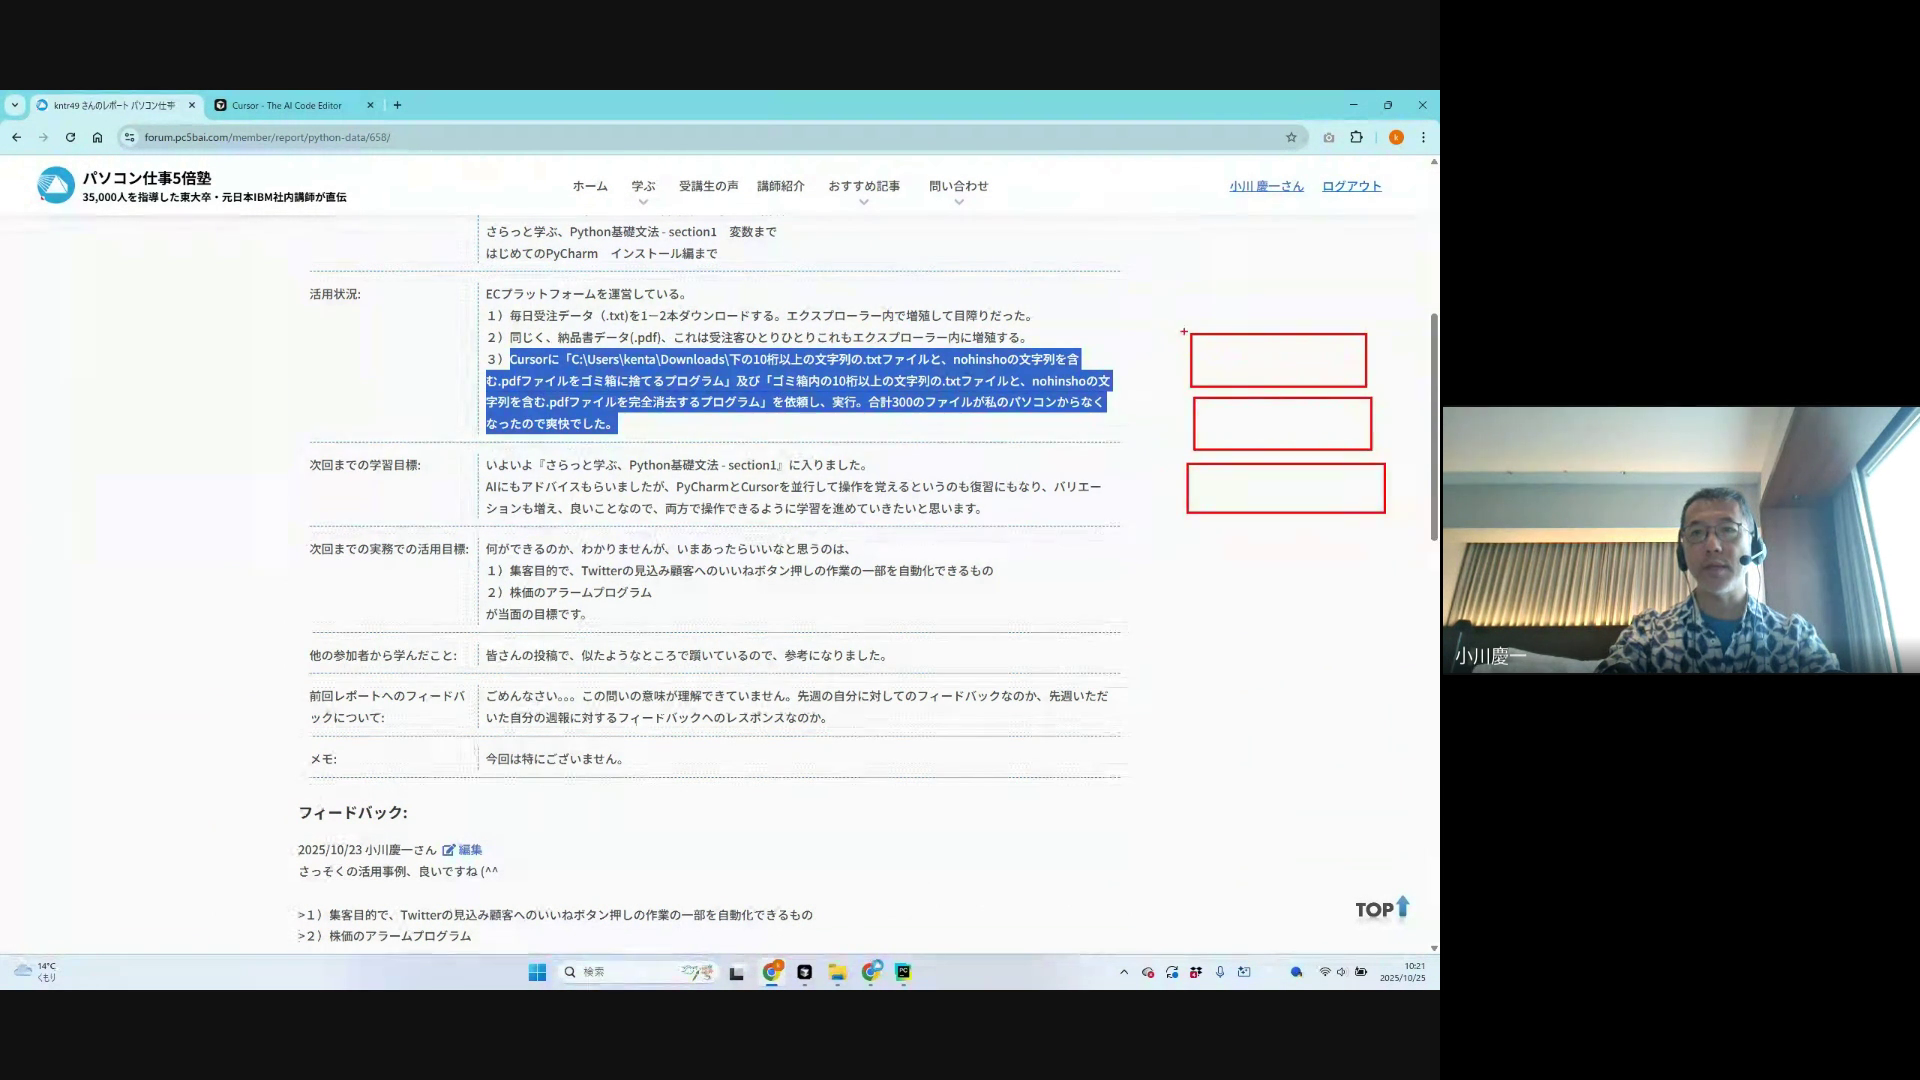Click the ログアウト link
This screenshot has width=1920, height=1080.
click(x=1351, y=186)
